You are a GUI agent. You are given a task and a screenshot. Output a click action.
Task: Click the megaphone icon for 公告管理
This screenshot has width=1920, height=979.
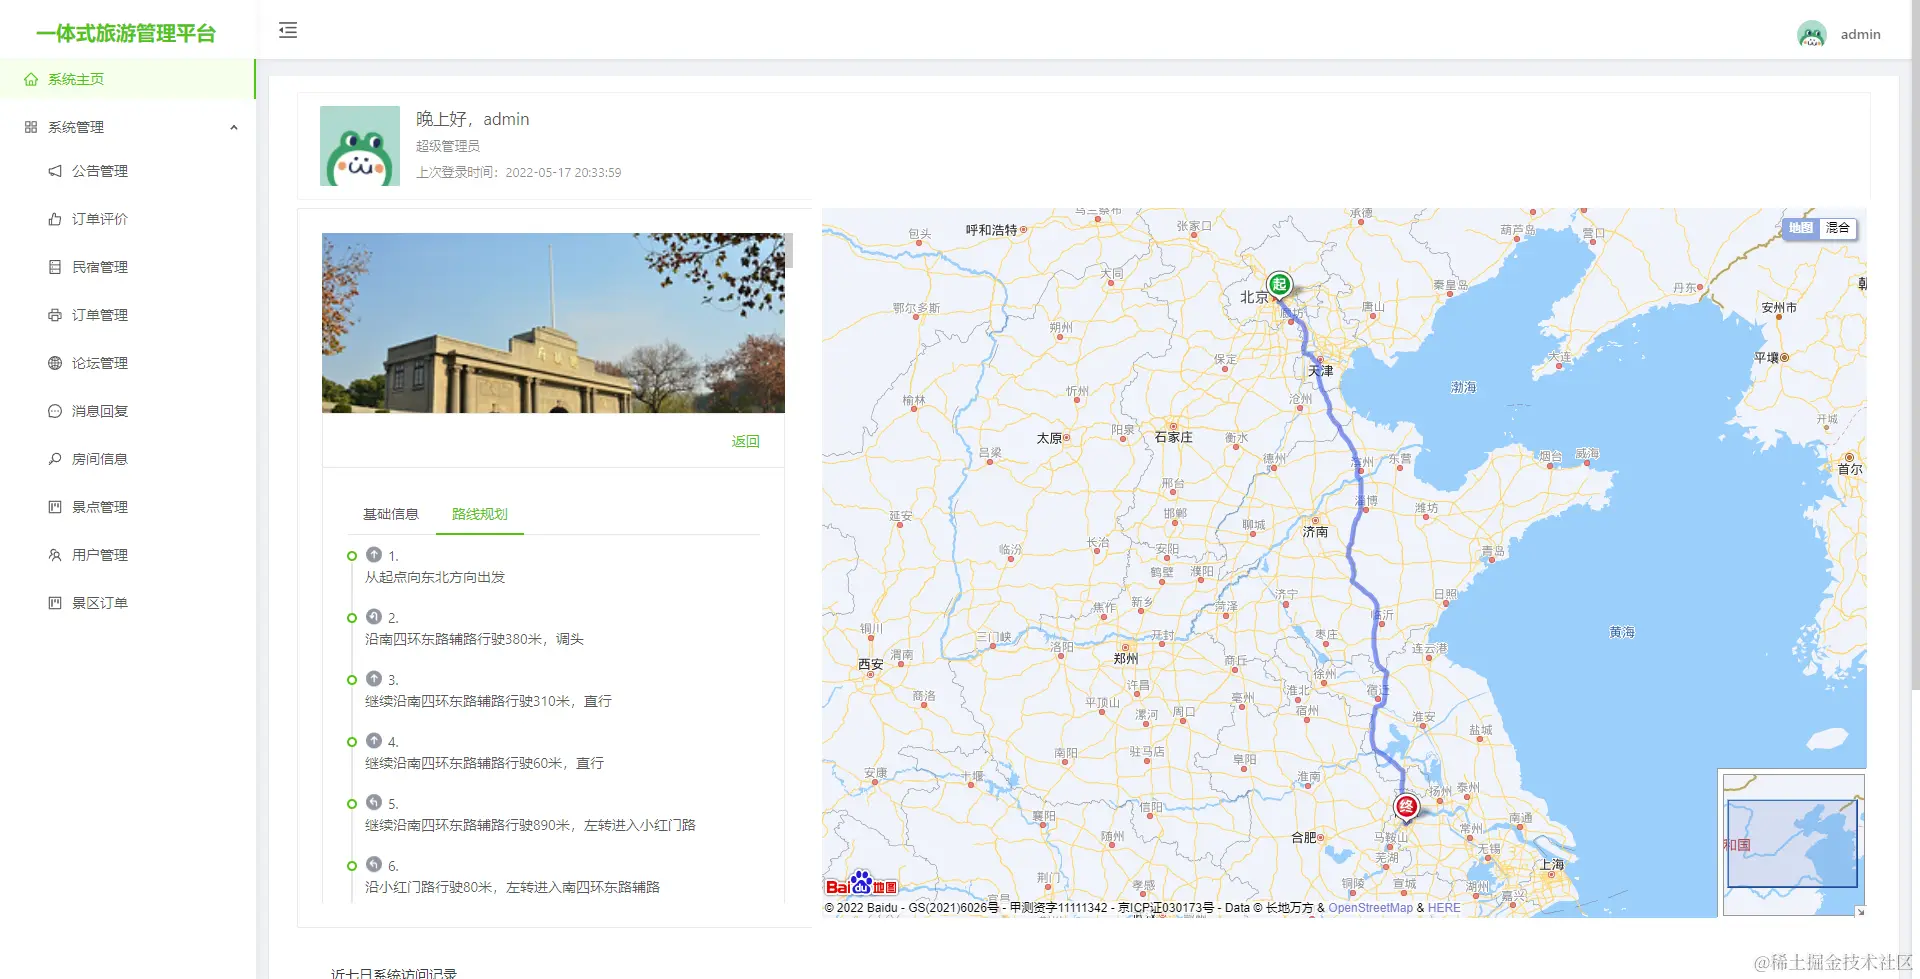(x=55, y=171)
